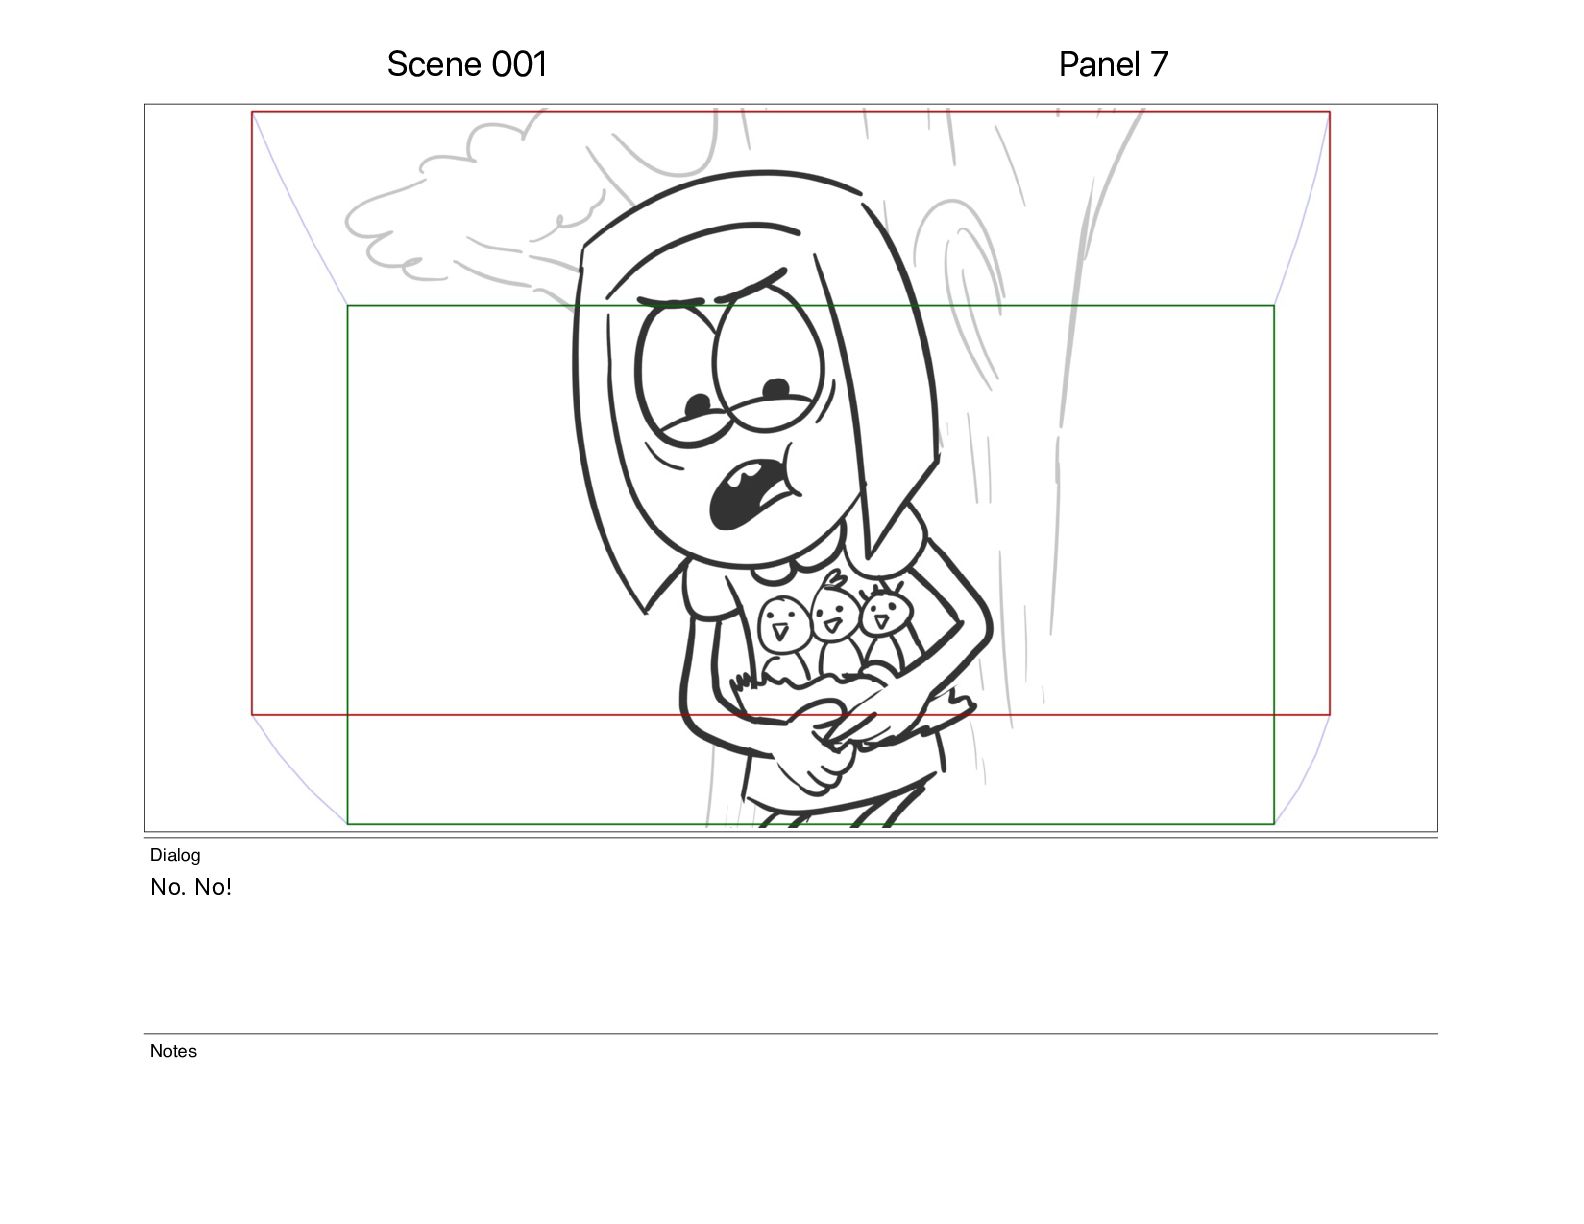Click the 'Notes' section label

[173, 1051]
